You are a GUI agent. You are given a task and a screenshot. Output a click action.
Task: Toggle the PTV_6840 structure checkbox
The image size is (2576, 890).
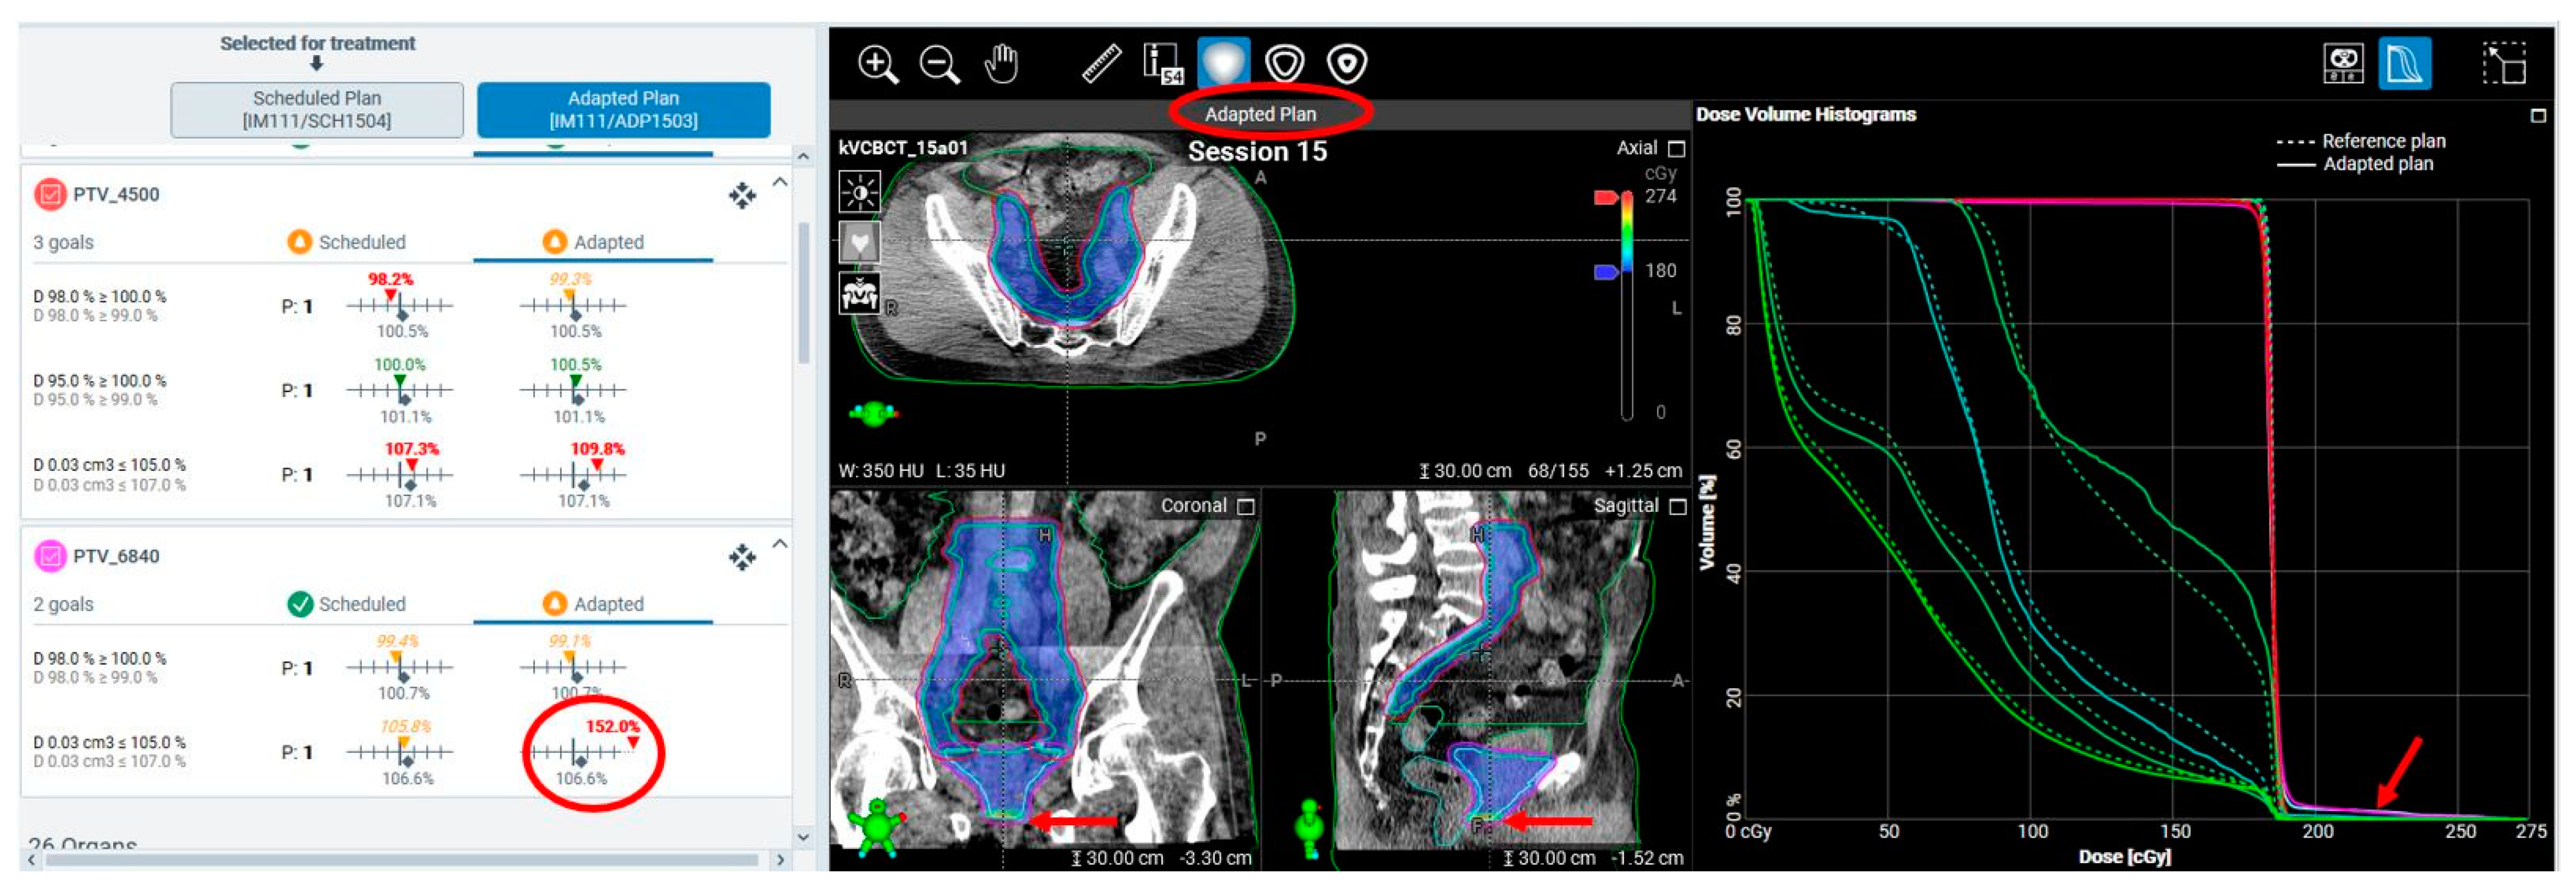pyautogui.click(x=50, y=556)
